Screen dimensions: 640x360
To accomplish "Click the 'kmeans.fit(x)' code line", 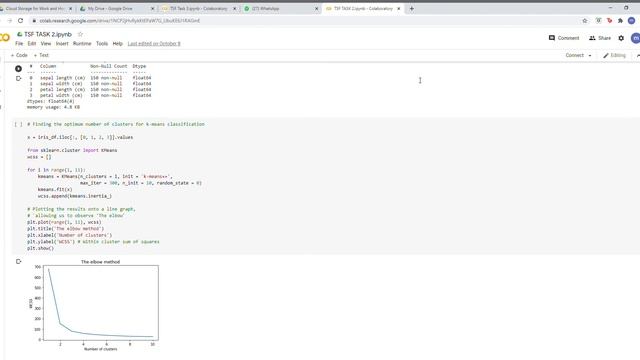I will [55, 189].
